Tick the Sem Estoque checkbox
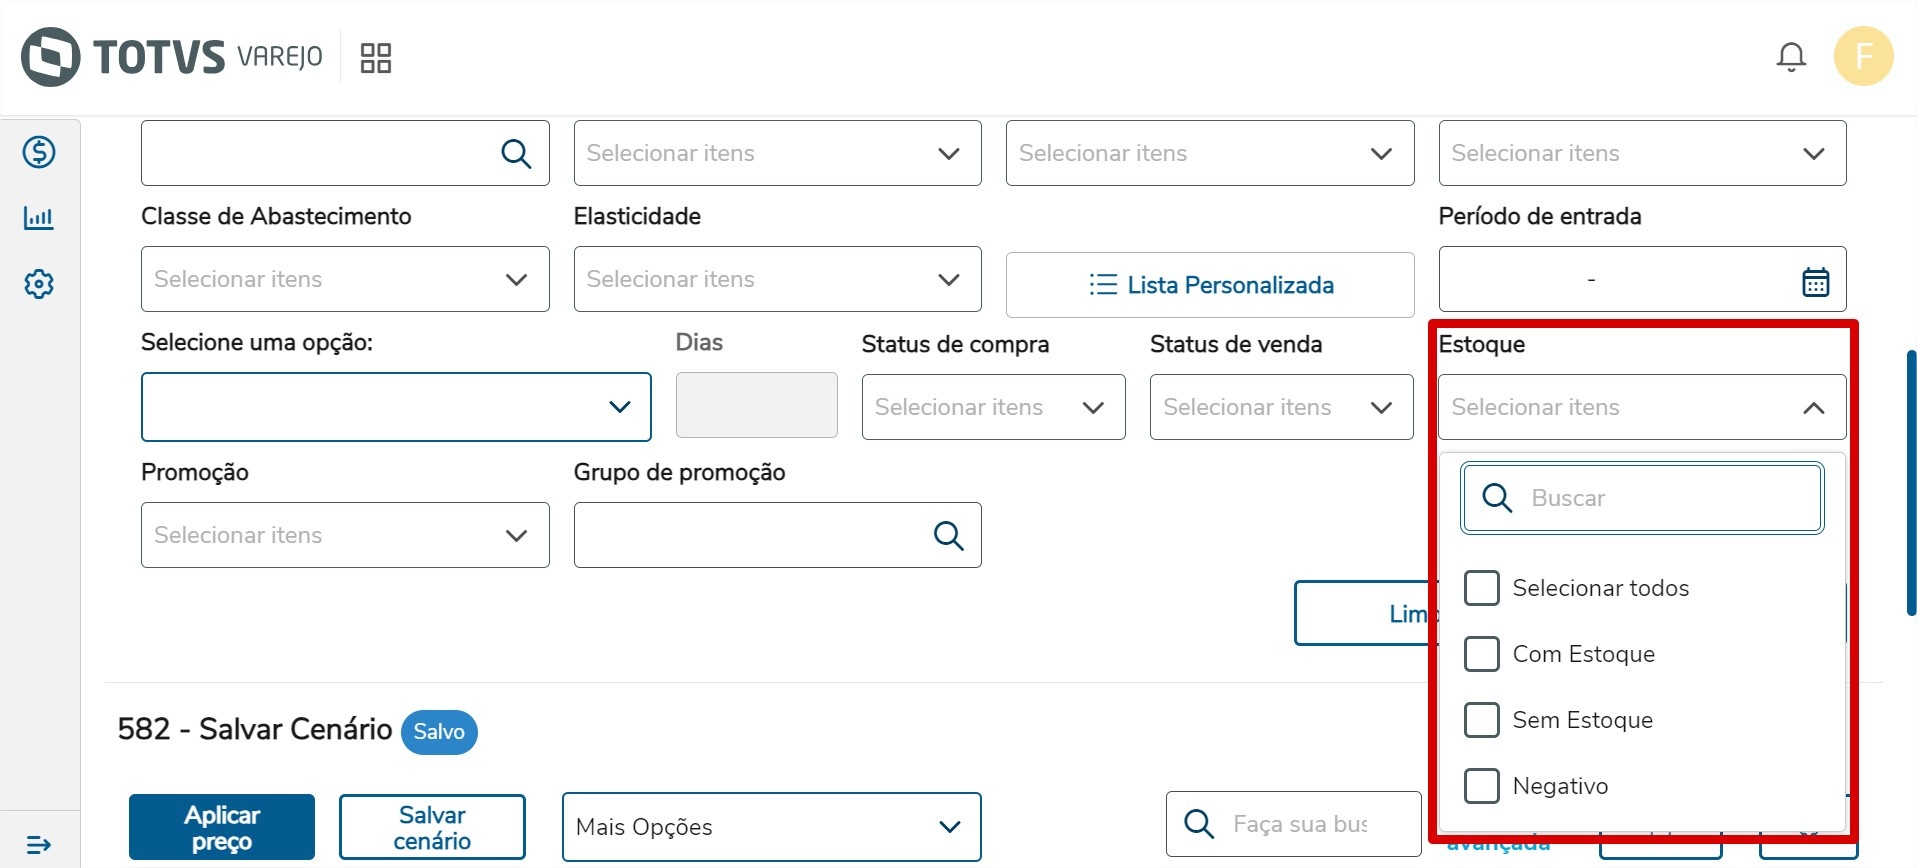Image resolution: width=1917 pixels, height=868 pixels. [1481, 720]
